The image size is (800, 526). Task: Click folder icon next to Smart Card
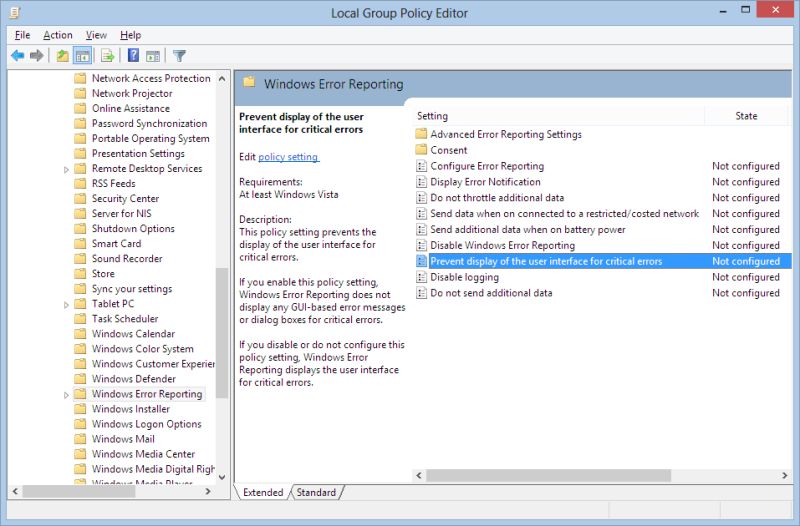[80, 243]
